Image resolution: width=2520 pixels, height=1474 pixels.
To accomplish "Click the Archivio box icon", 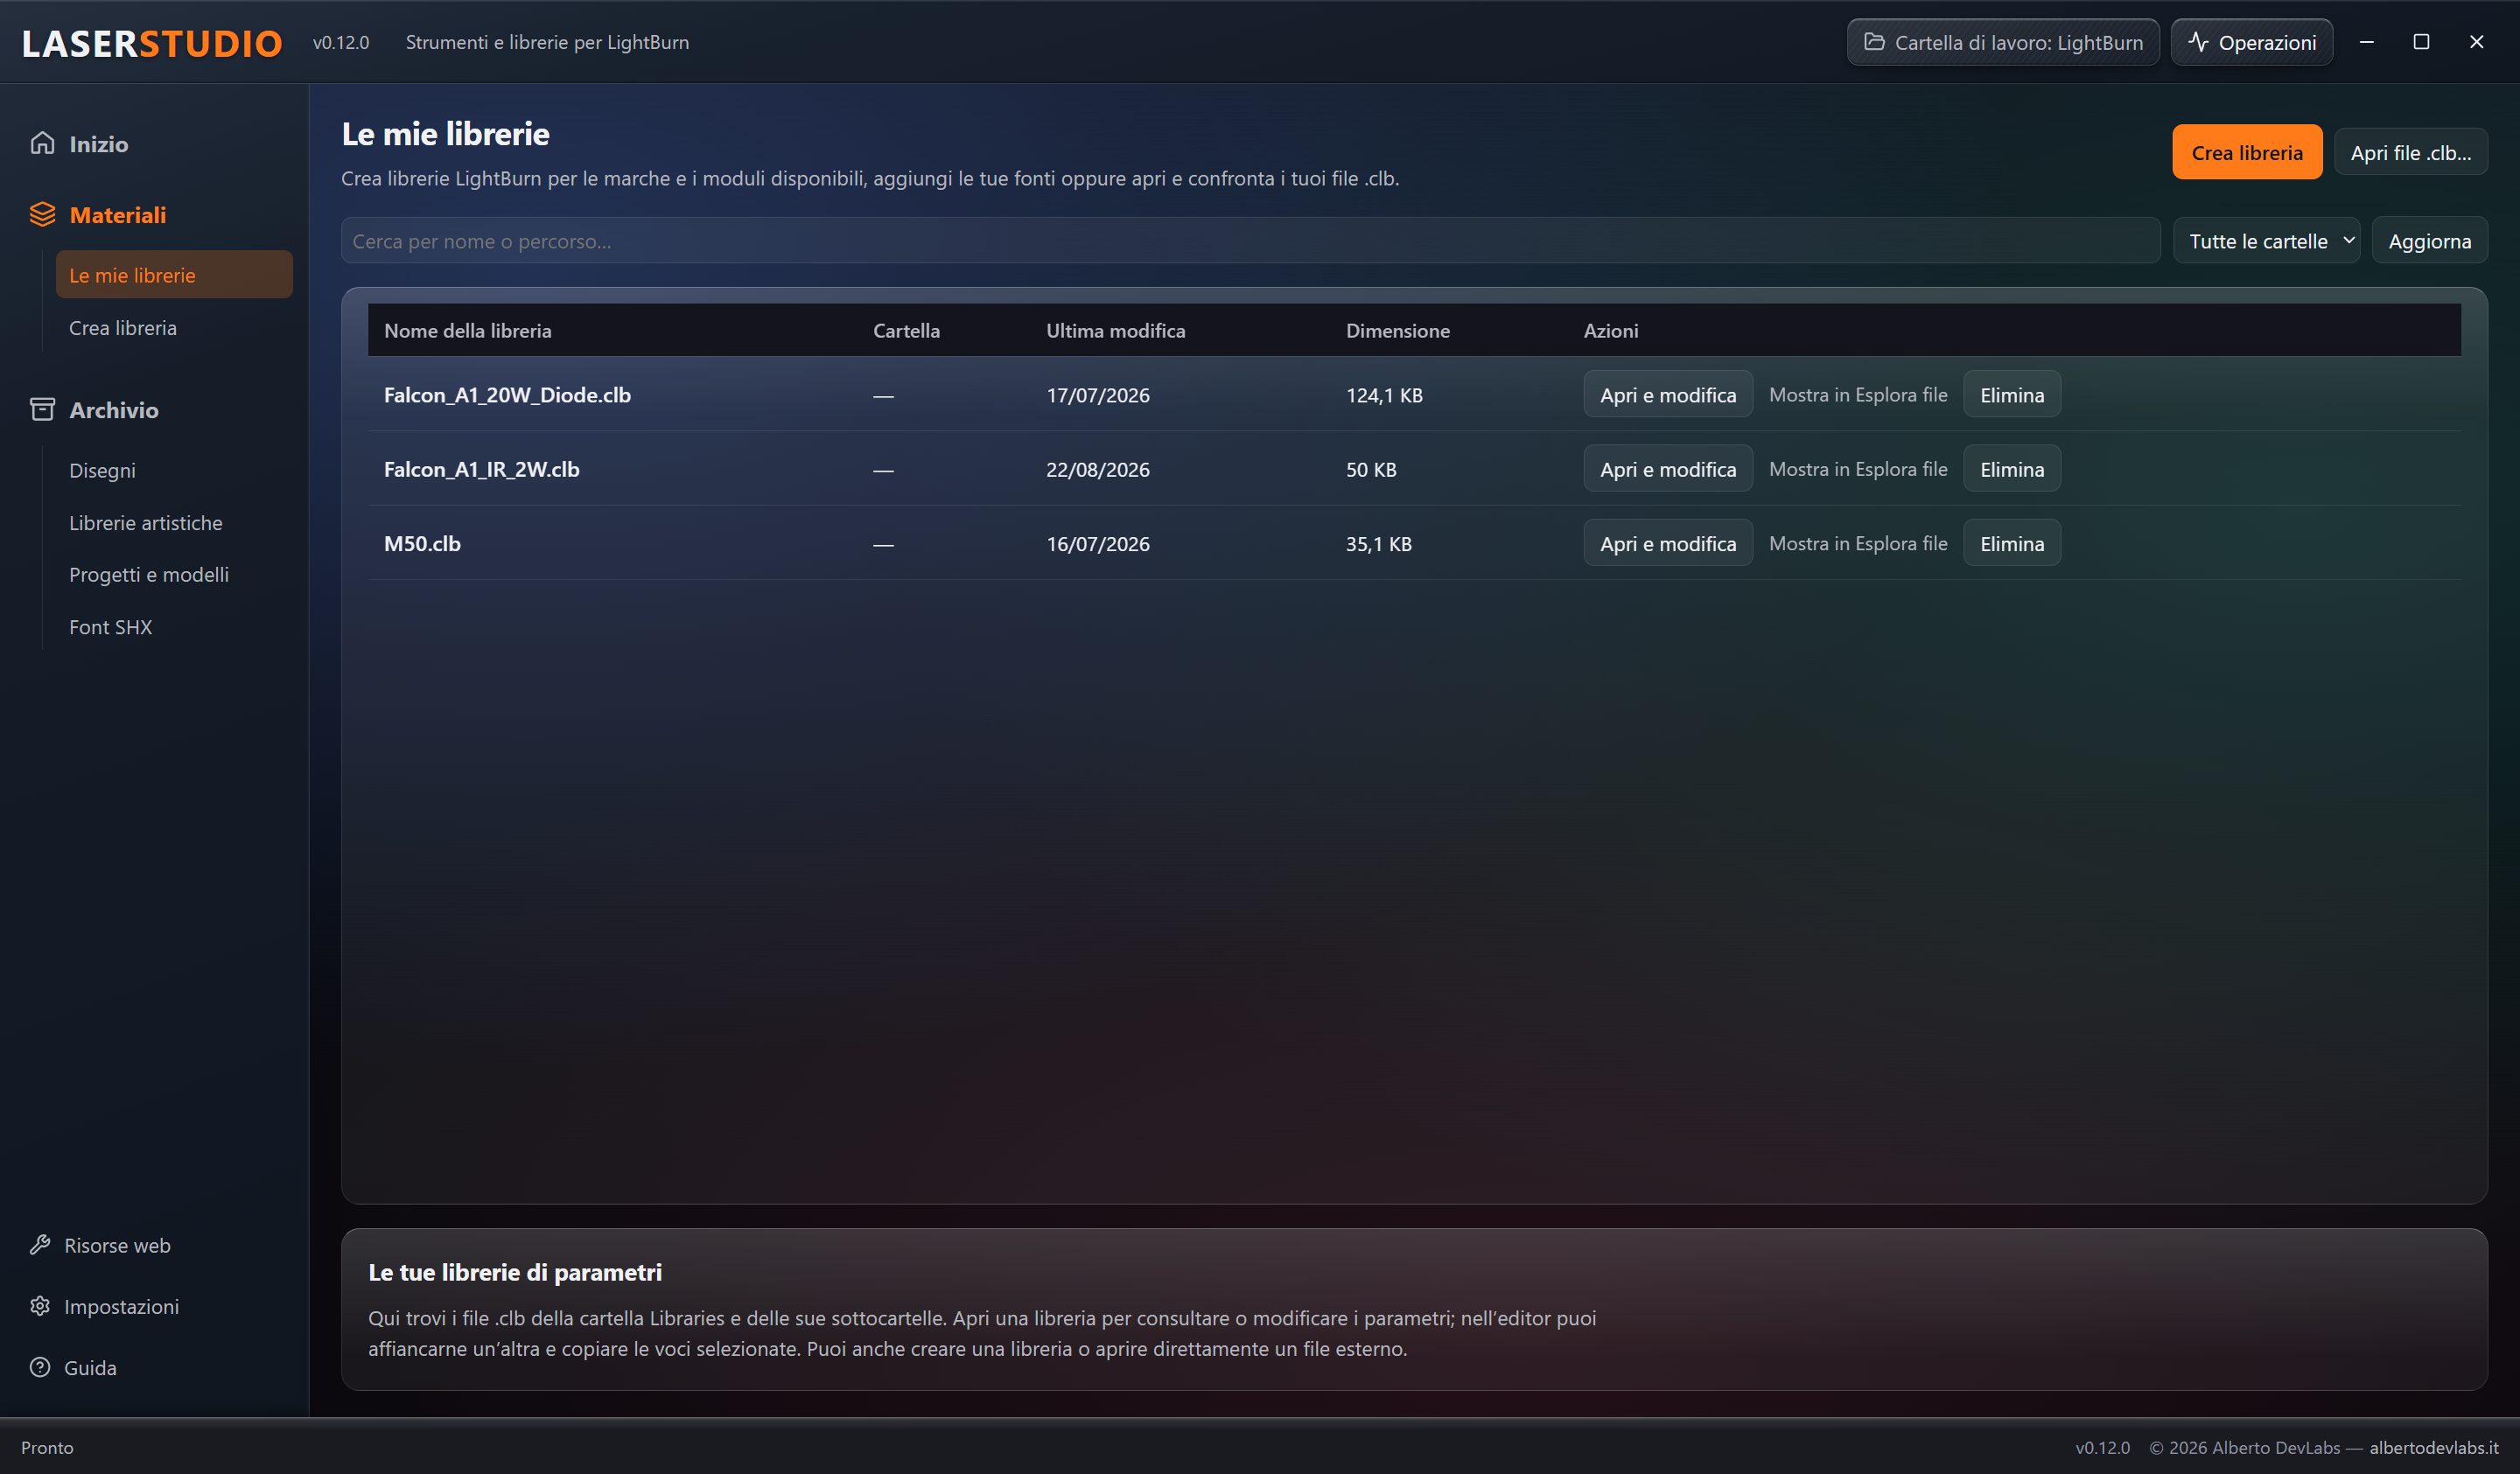I will [x=42, y=409].
